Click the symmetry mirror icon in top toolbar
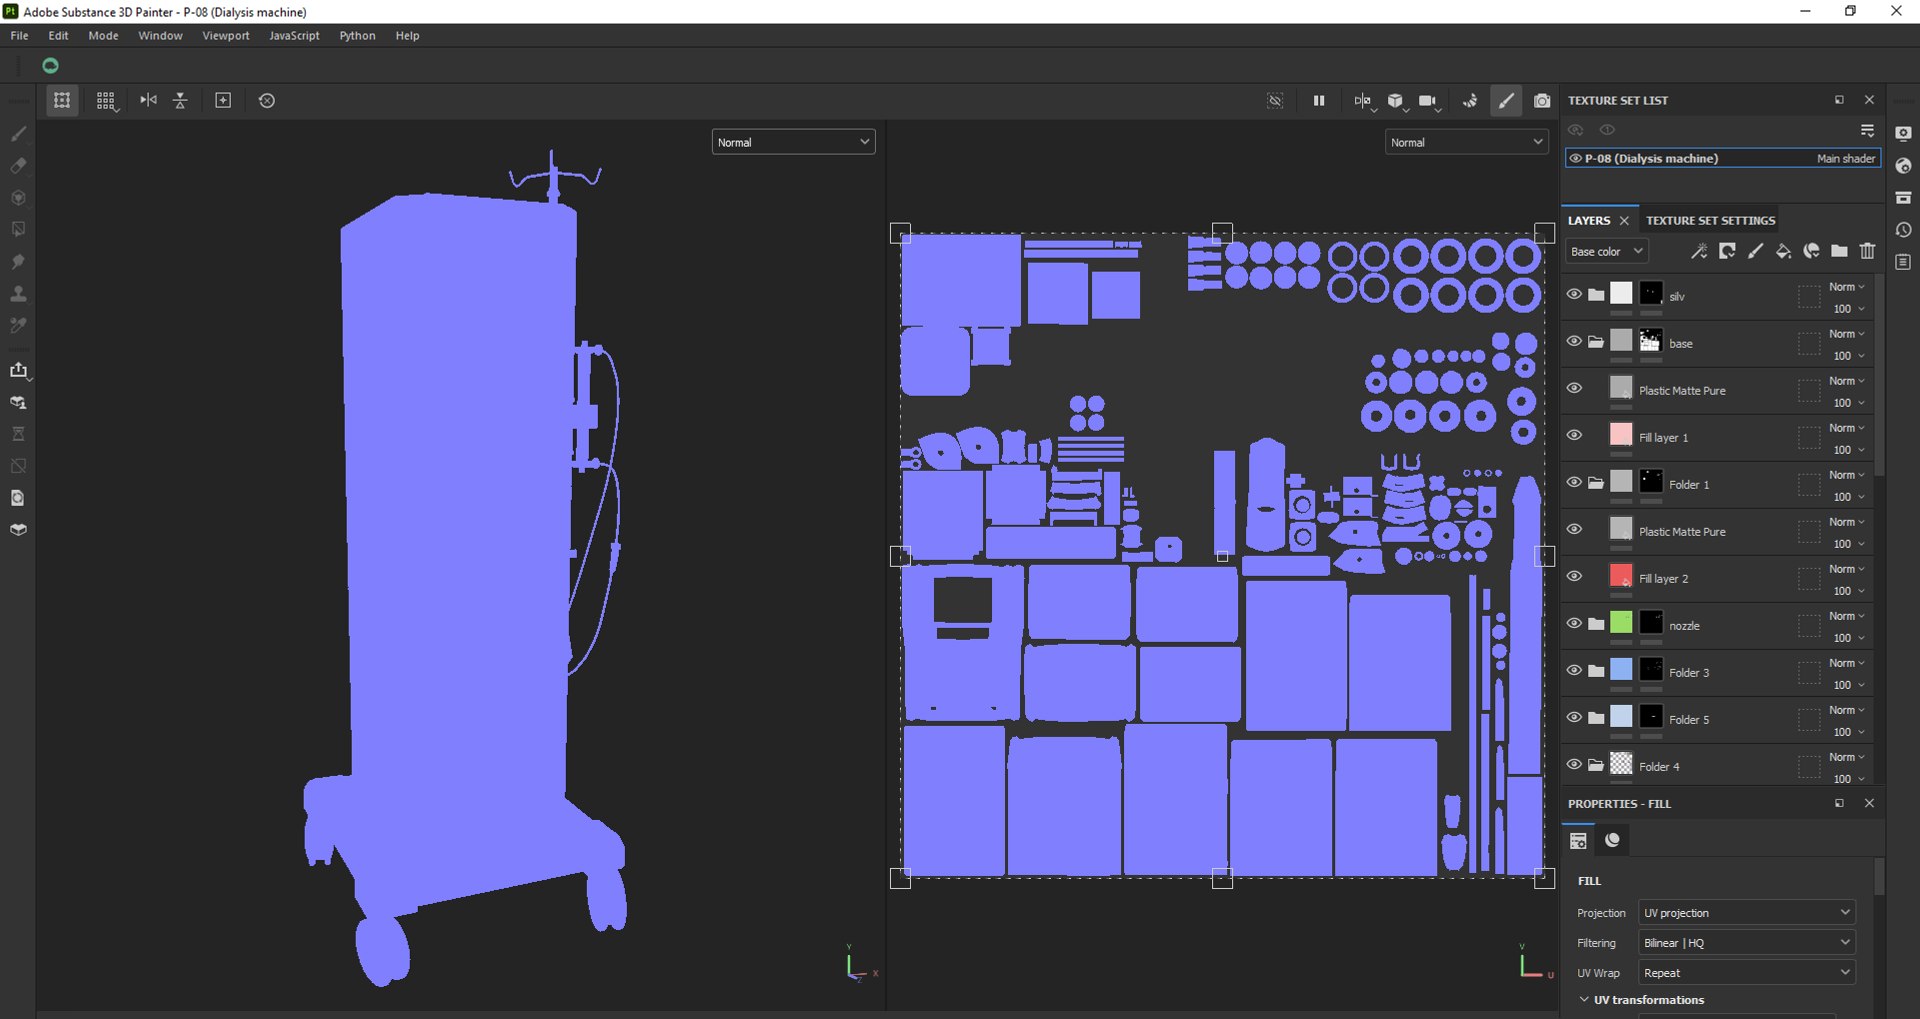 pos(148,100)
